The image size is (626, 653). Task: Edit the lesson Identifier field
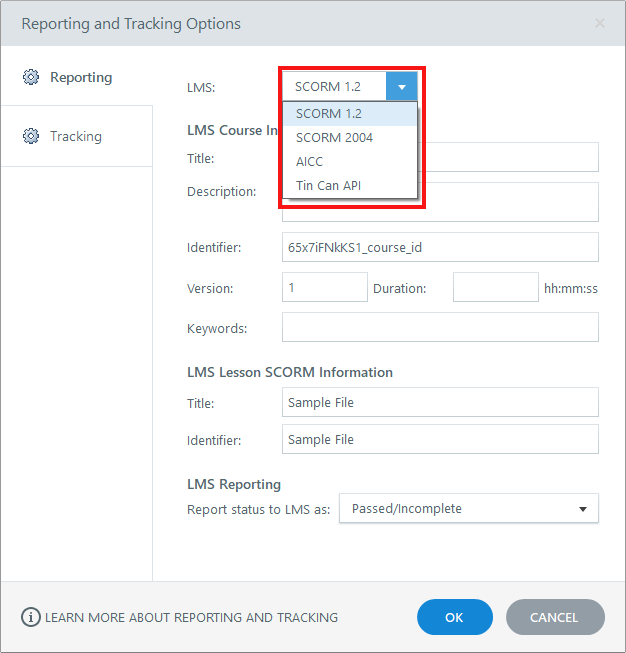click(440, 439)
